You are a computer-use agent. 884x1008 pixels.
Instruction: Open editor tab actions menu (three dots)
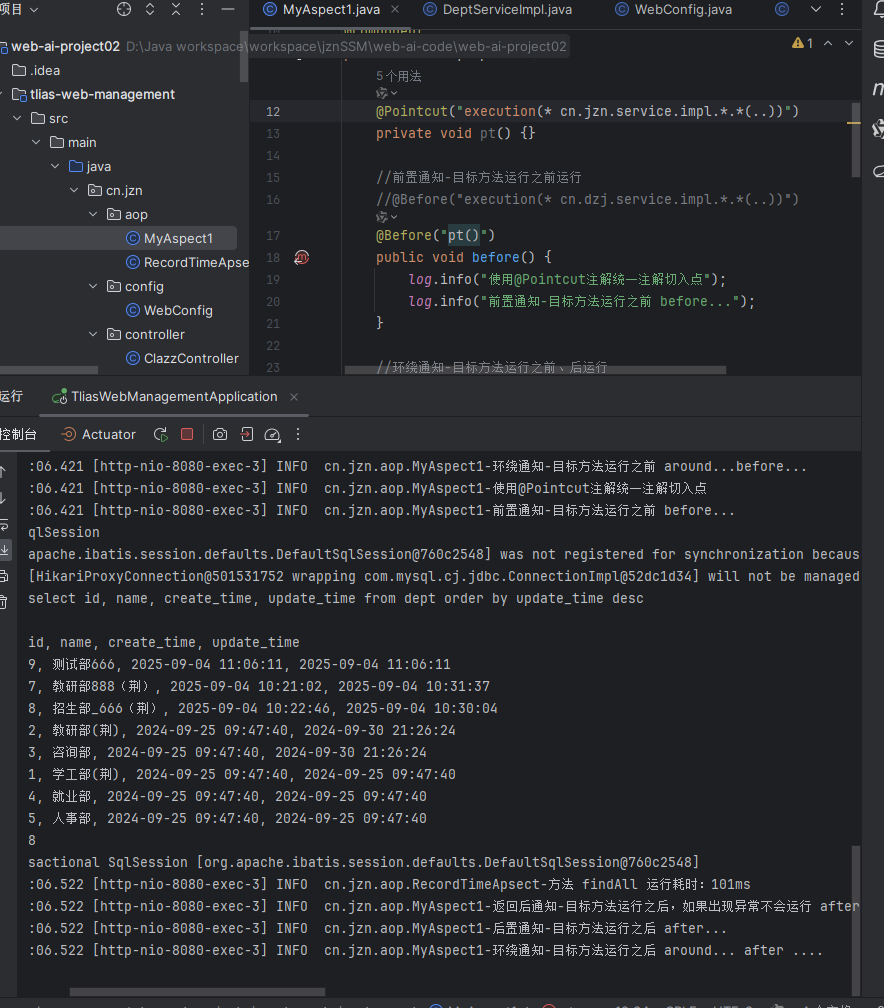[x=842, y=9]
